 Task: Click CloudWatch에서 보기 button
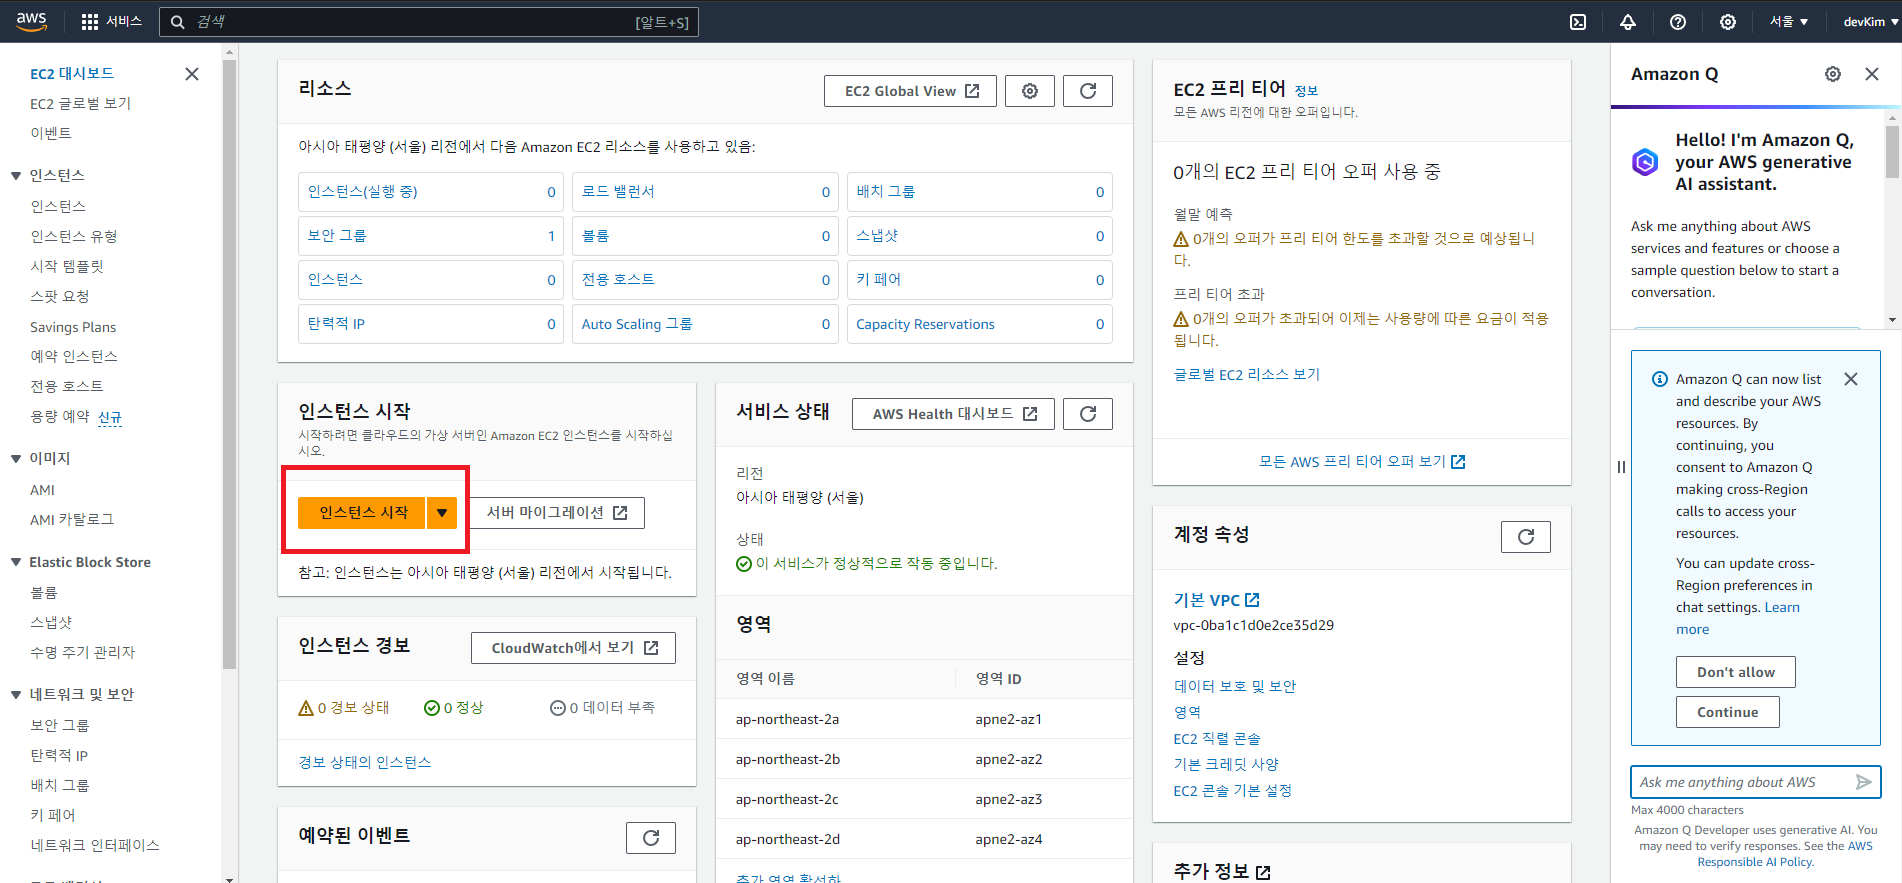[573, 648]
